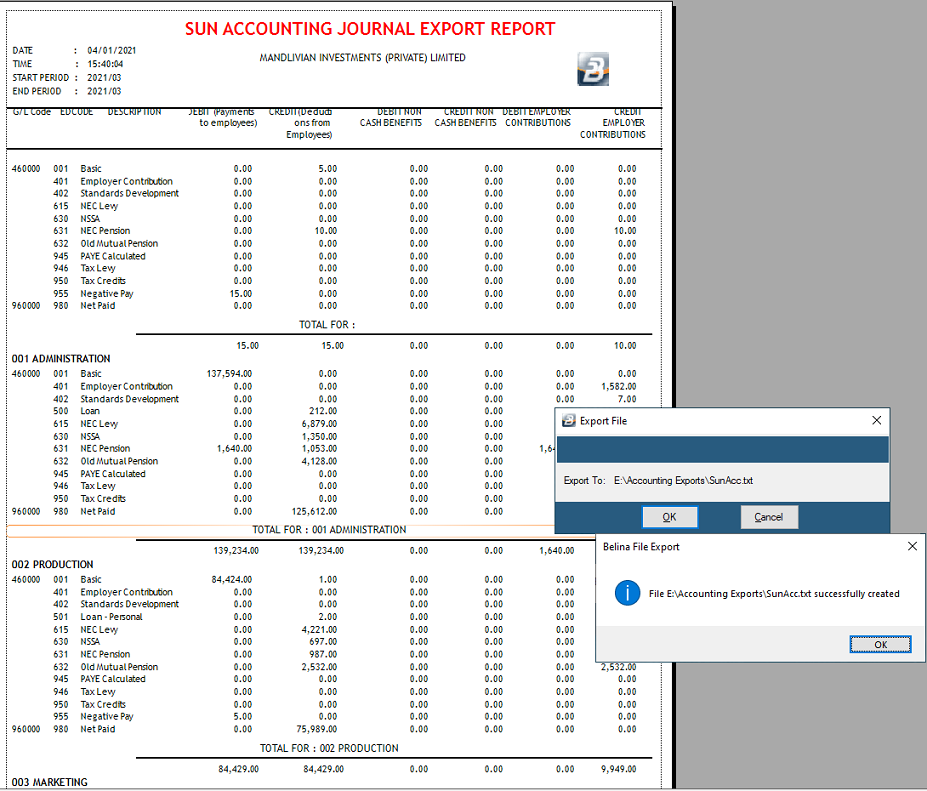The height and width of the screenshot is (791, 927).
Task: Click the Belina logo in report header
Action: pos(593,69)
